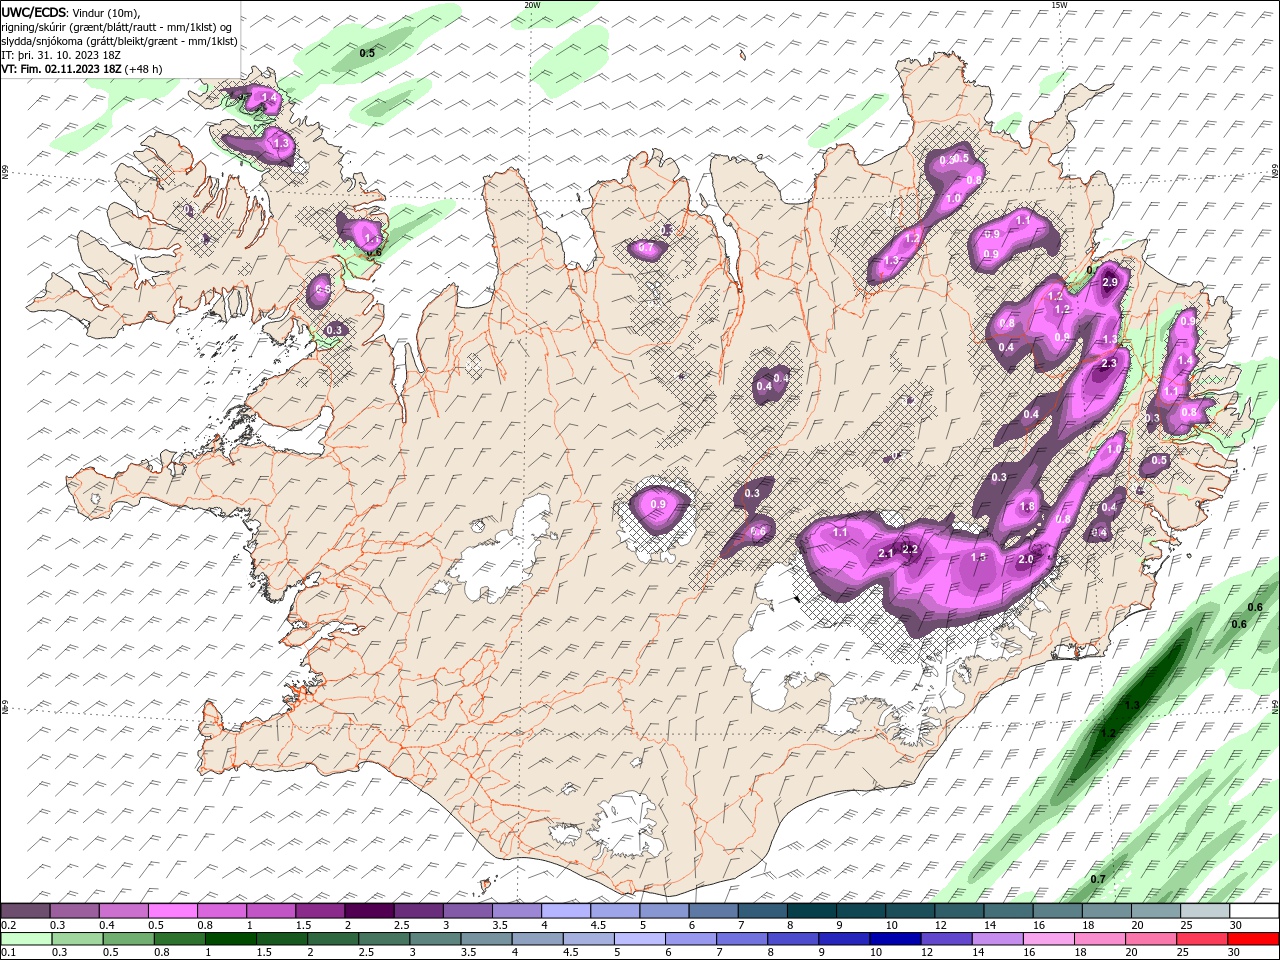
Task: Click the 2.3 snowfall value on the map
Action: click(1108, 364)
